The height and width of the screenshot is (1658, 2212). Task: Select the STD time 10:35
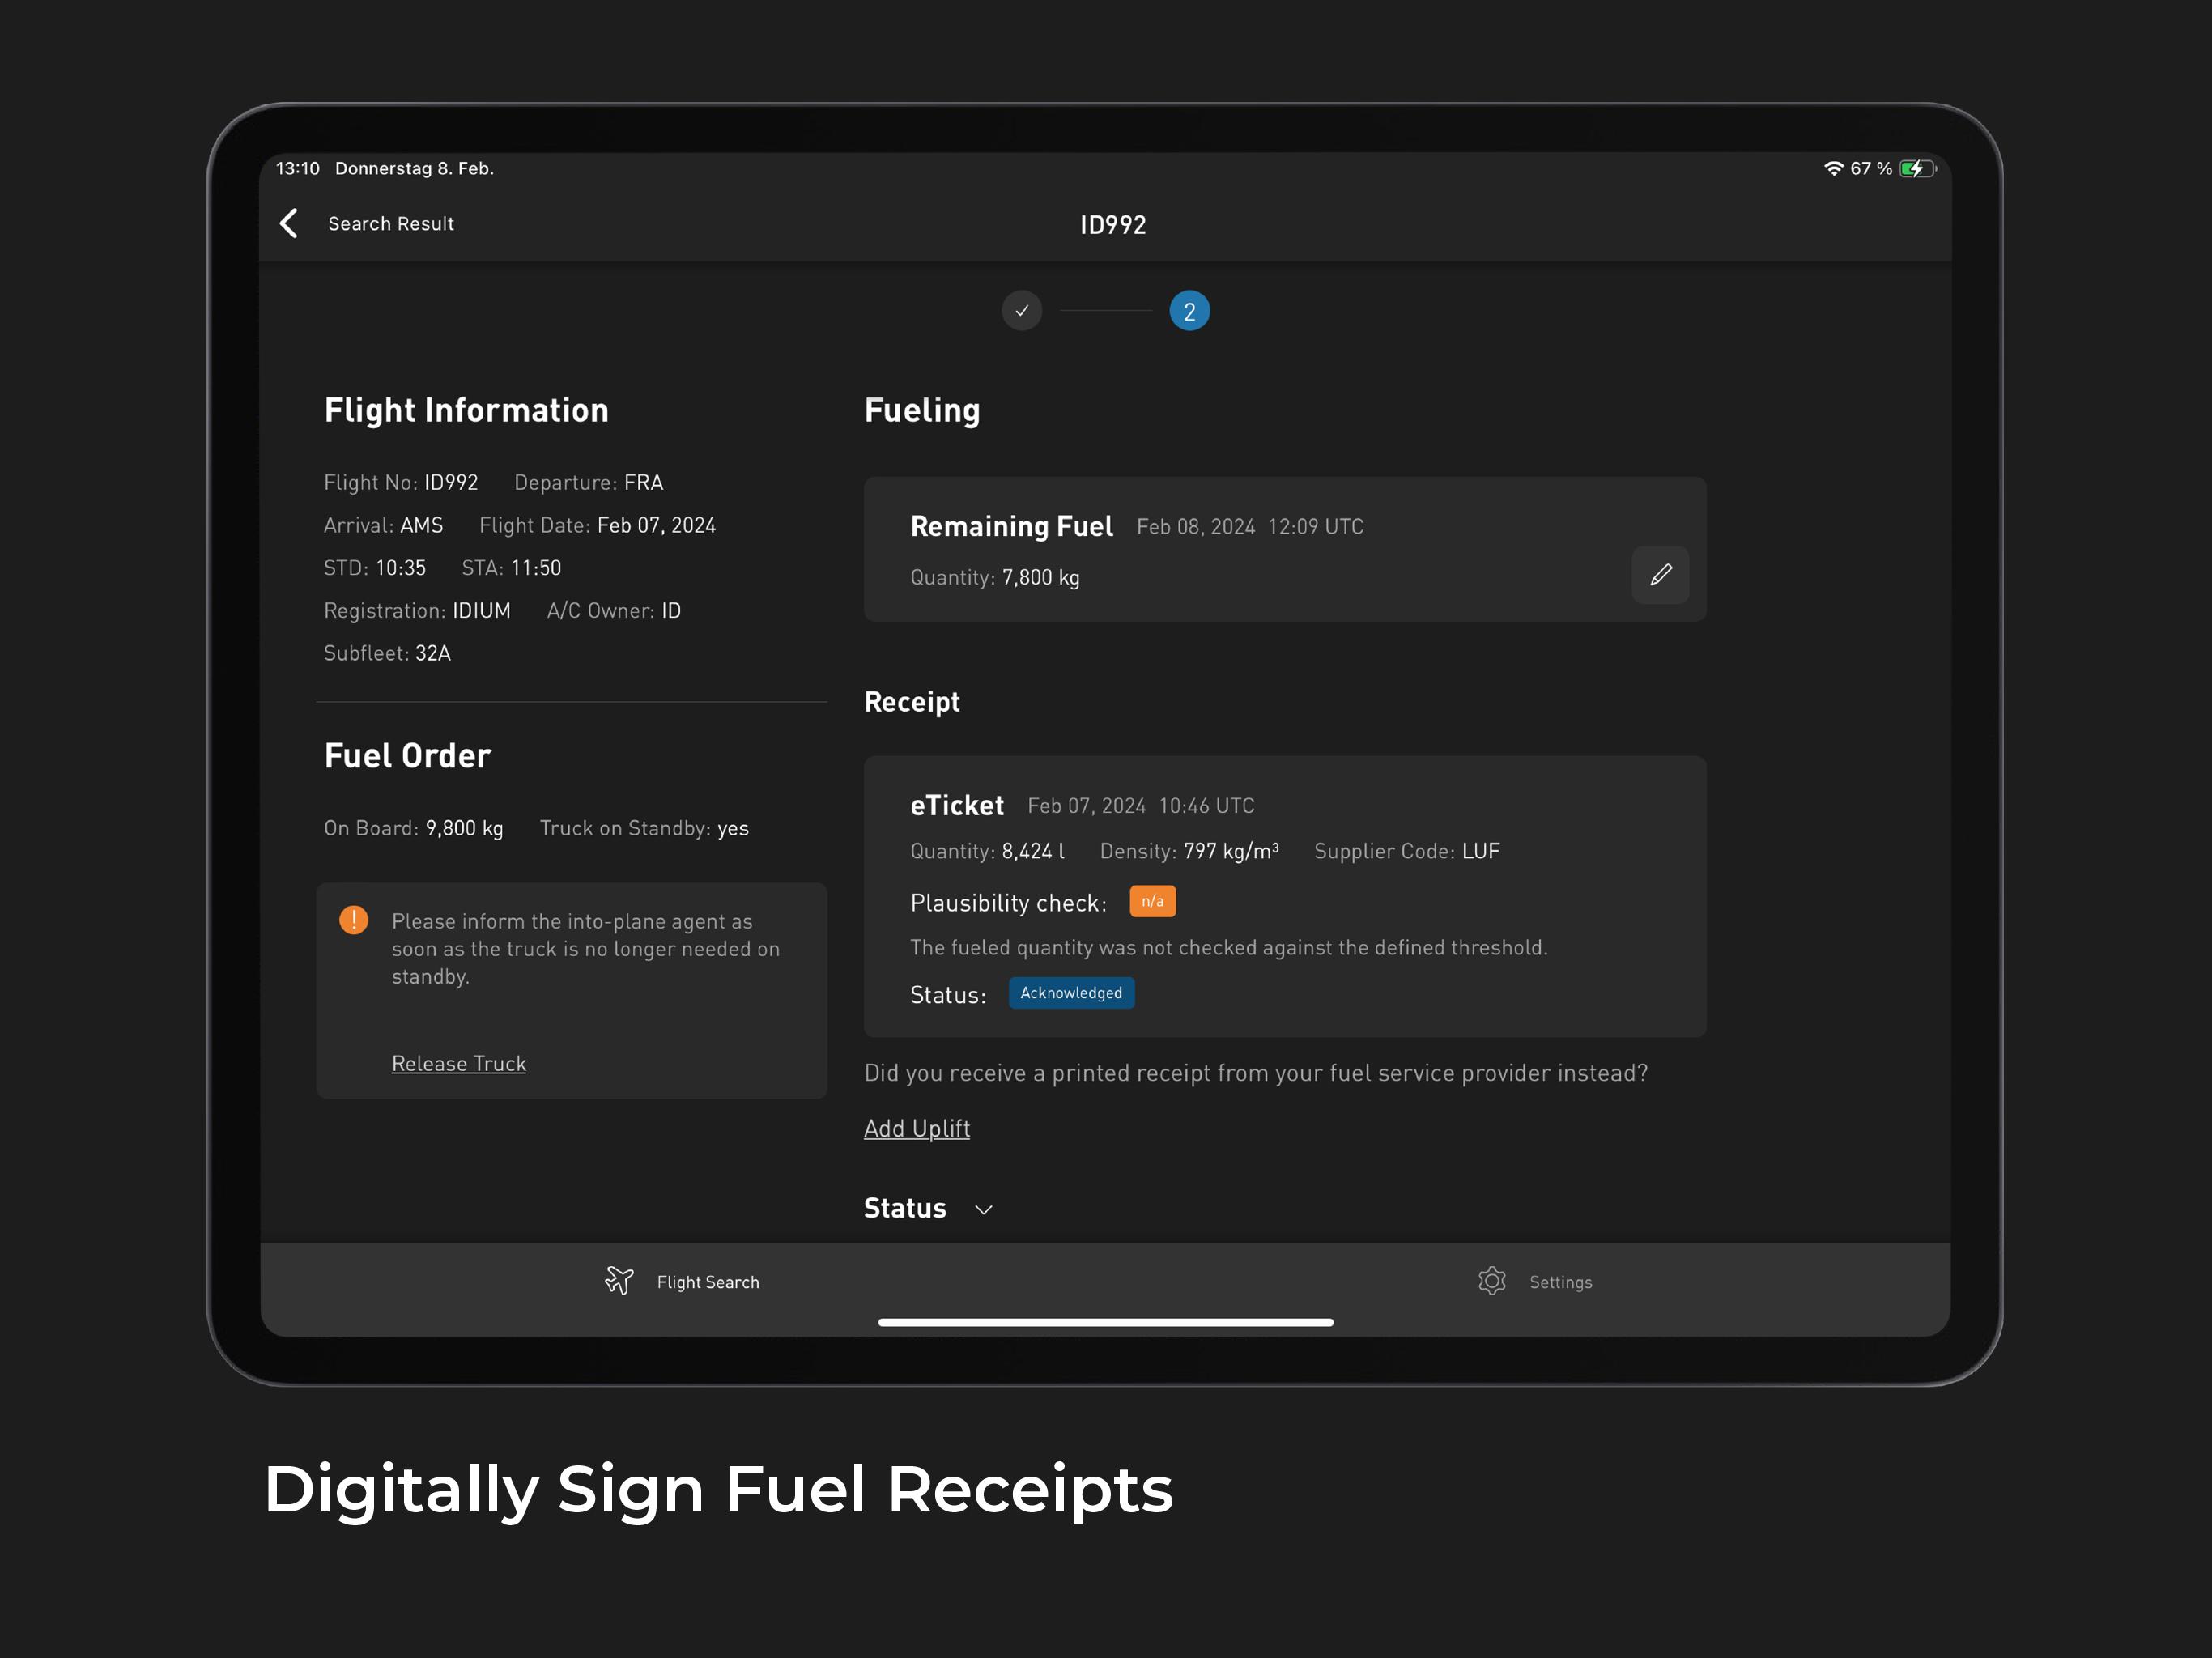[401, 568]
